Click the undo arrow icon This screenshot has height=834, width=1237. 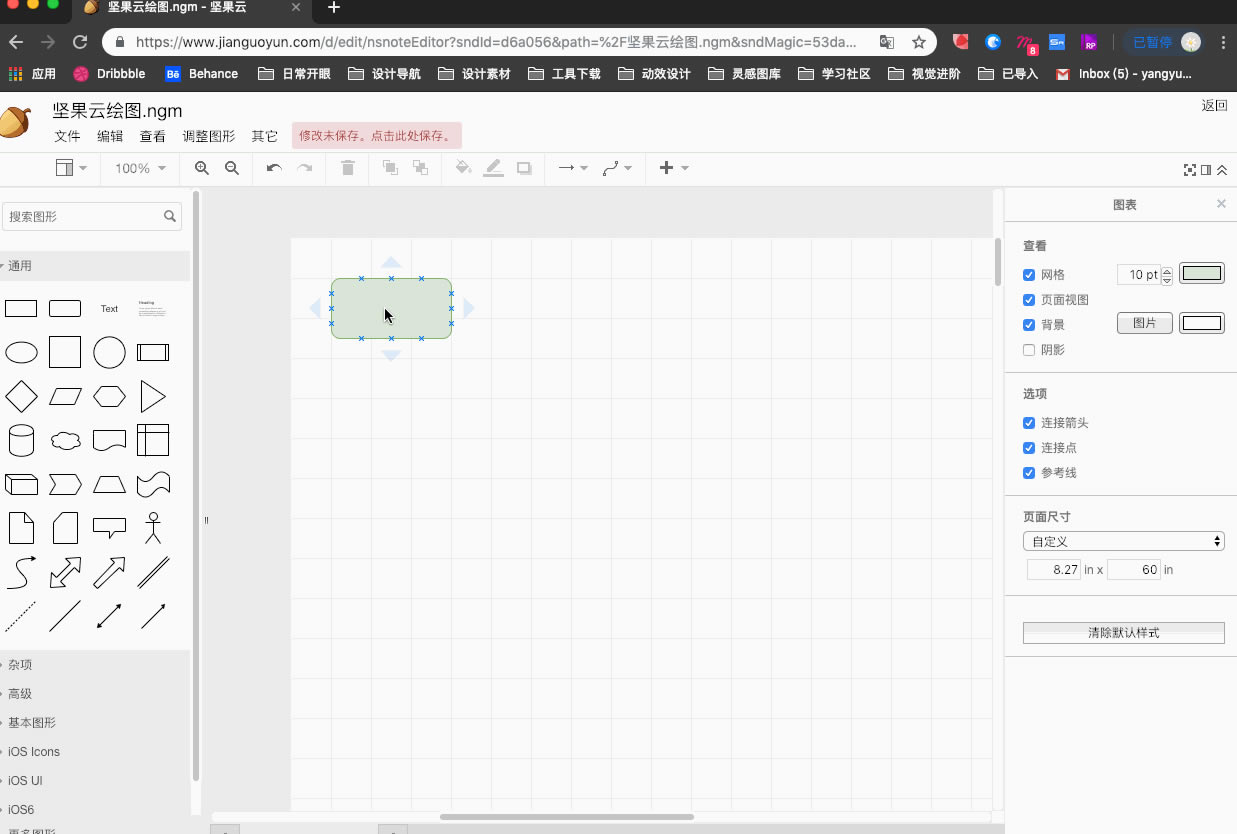click(x=274, y=168)
